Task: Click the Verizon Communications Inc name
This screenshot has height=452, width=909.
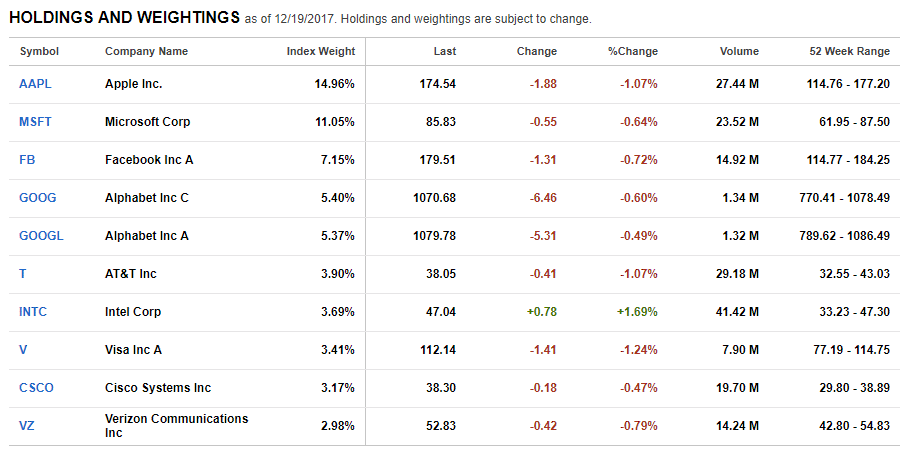Action: [176, 426]
